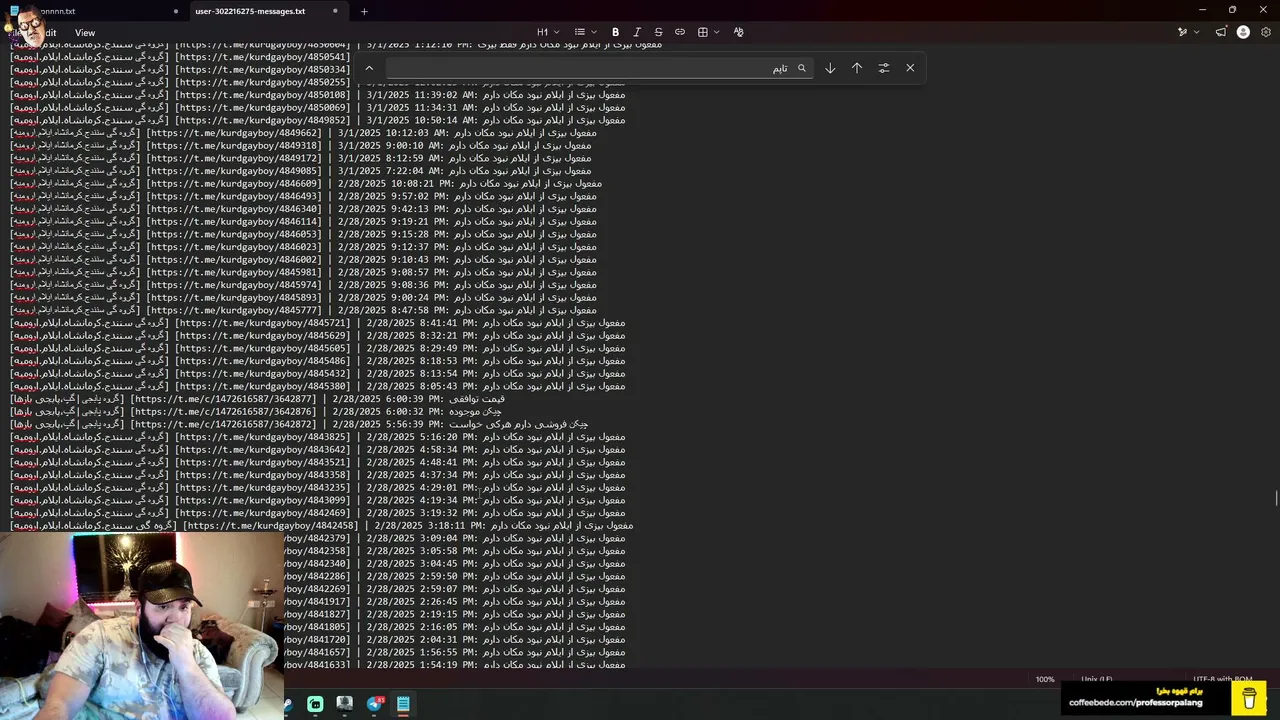This screenshot has width=1280, height=720.
Task: Click link text 1472616587/3642872
Action: coord(226,424)
